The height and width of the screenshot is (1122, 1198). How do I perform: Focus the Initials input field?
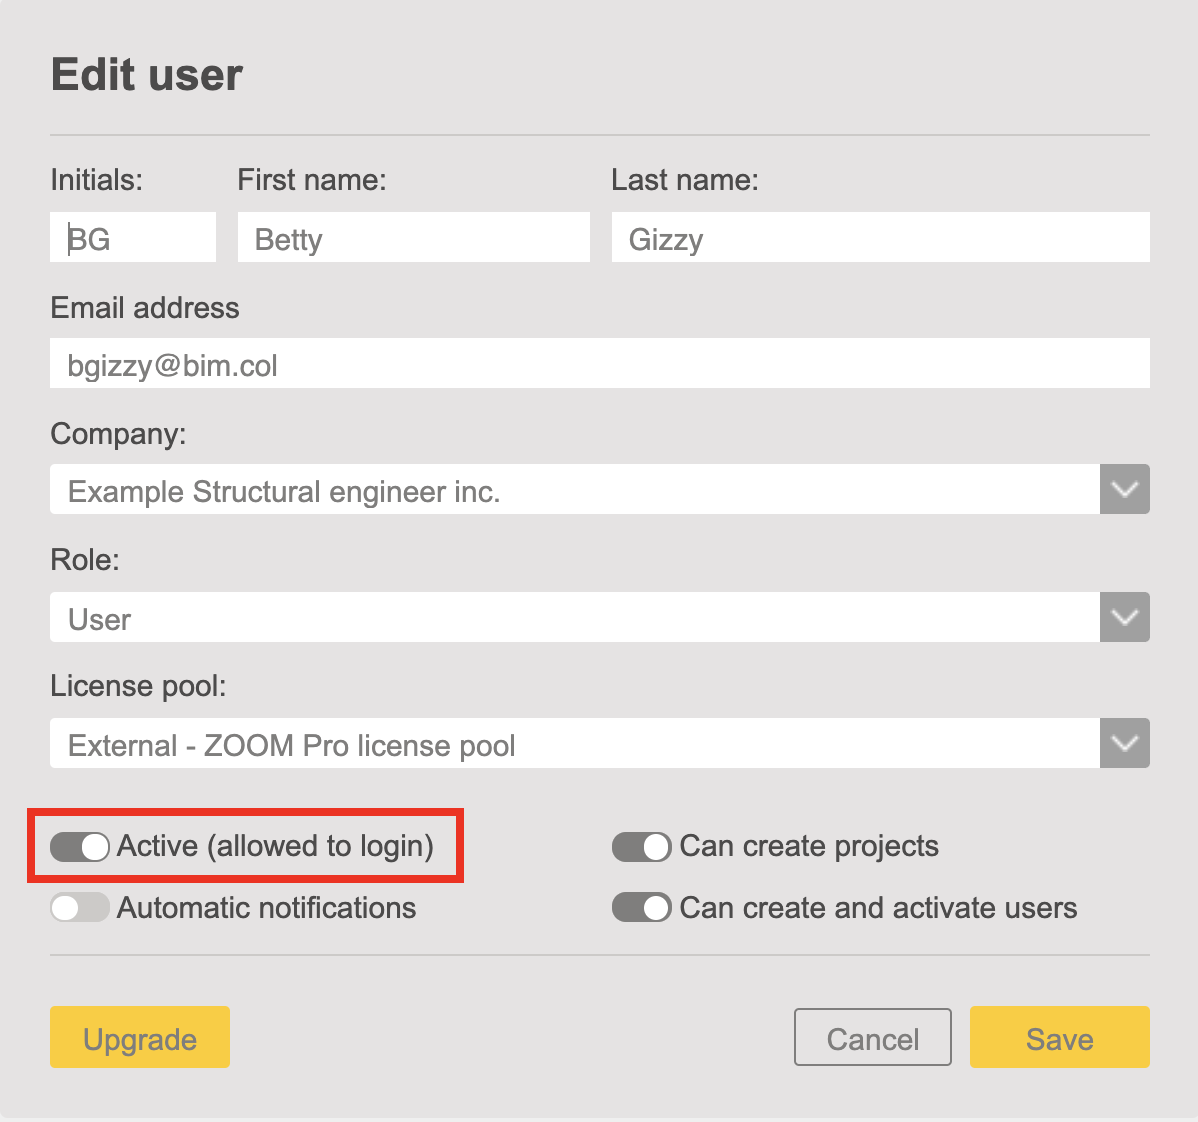coord(133,237)
